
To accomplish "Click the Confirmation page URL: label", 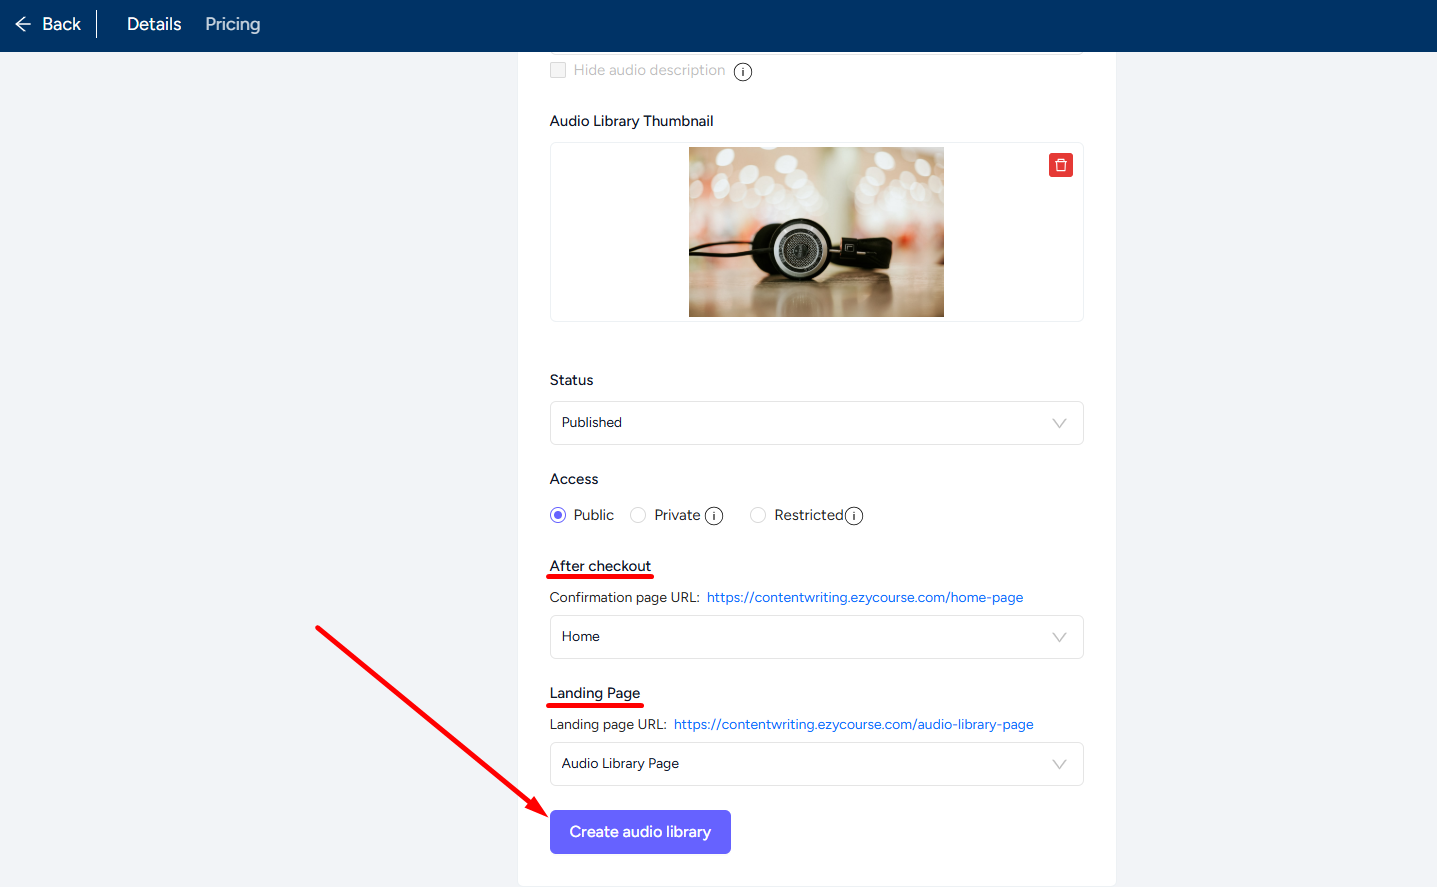I will click(x=625, y=597).
